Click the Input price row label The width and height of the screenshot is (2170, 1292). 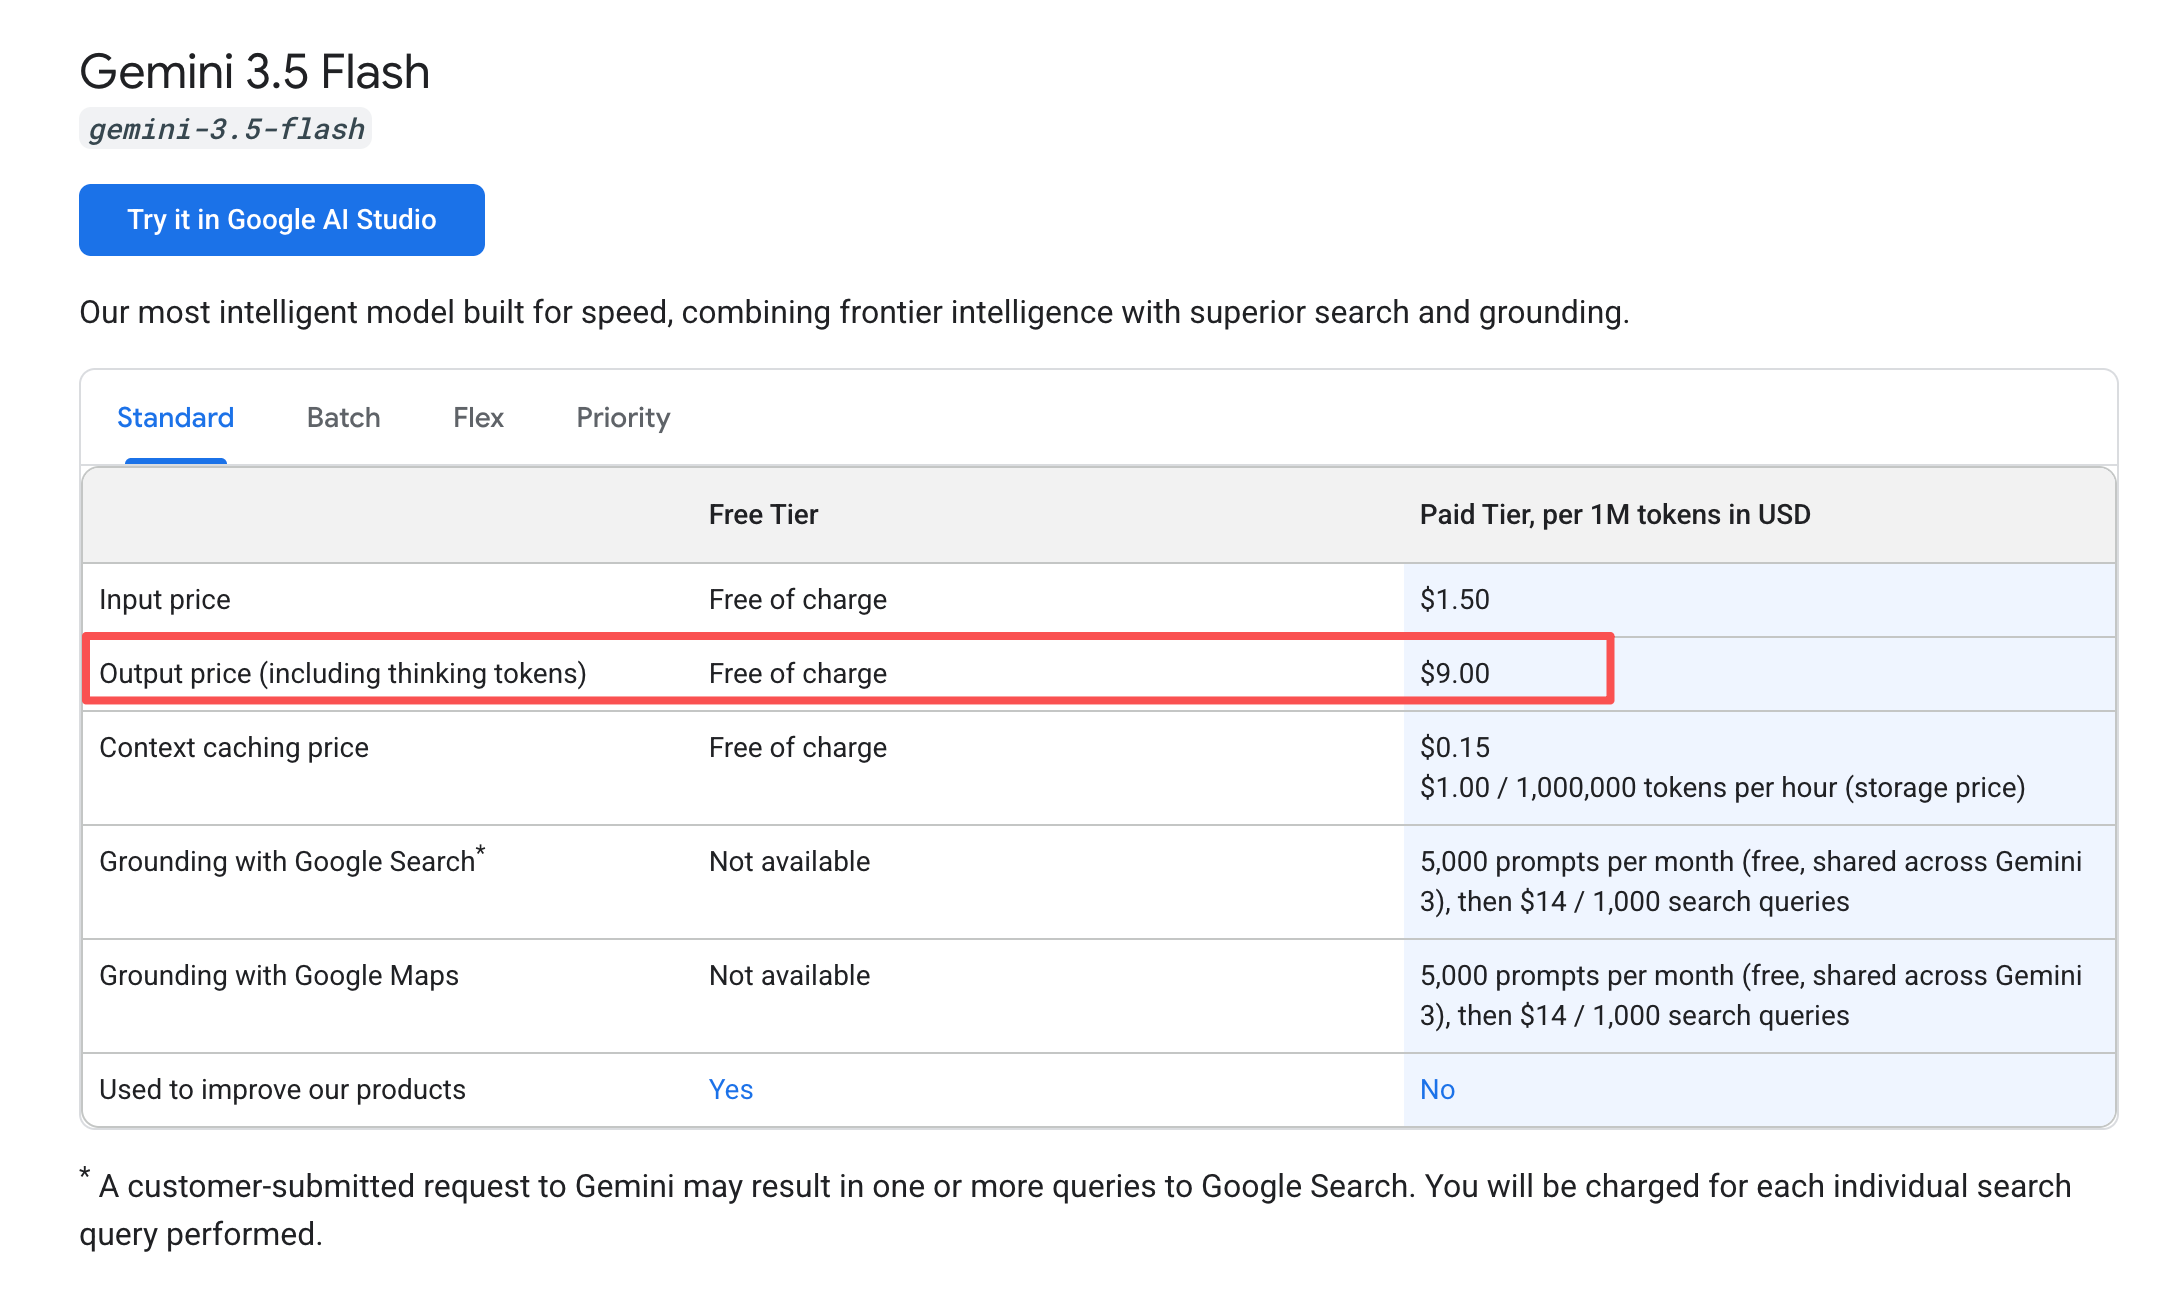[165, 599]
